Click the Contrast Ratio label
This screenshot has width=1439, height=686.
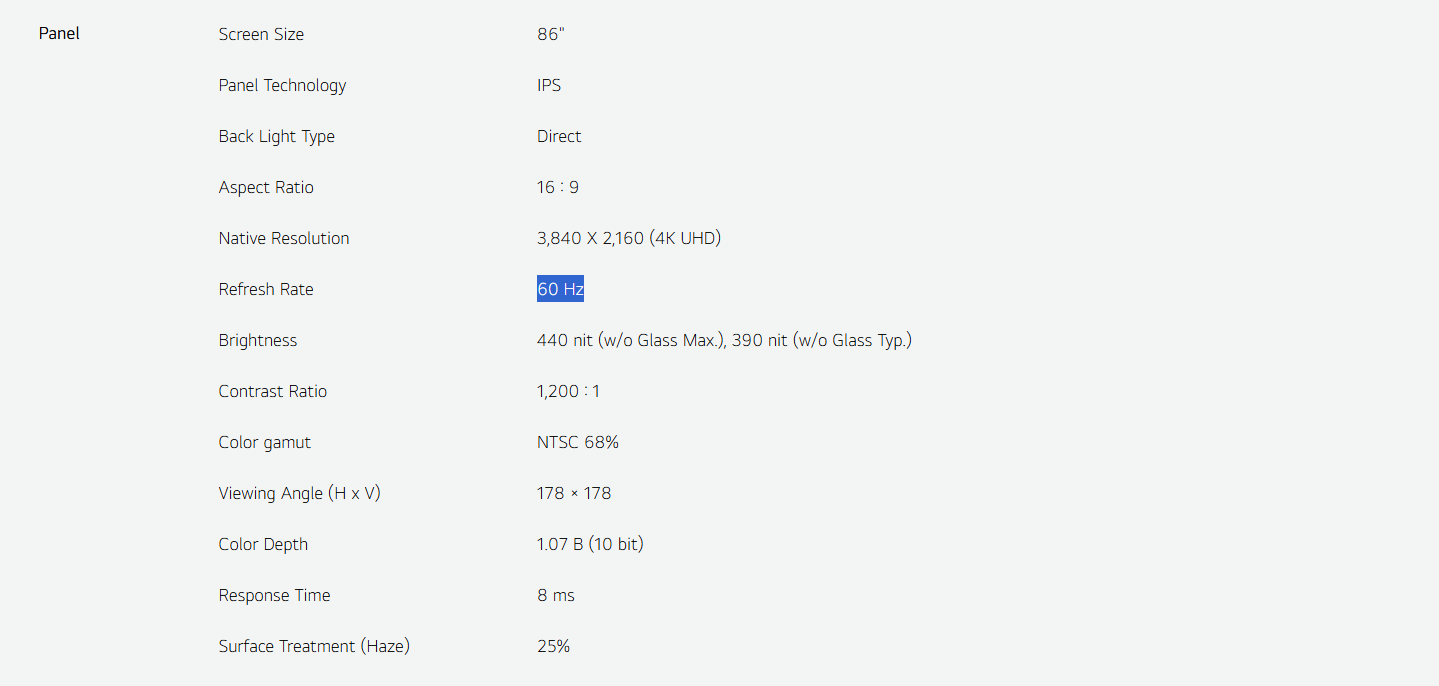pyautogui.click(x=272, y=391)
